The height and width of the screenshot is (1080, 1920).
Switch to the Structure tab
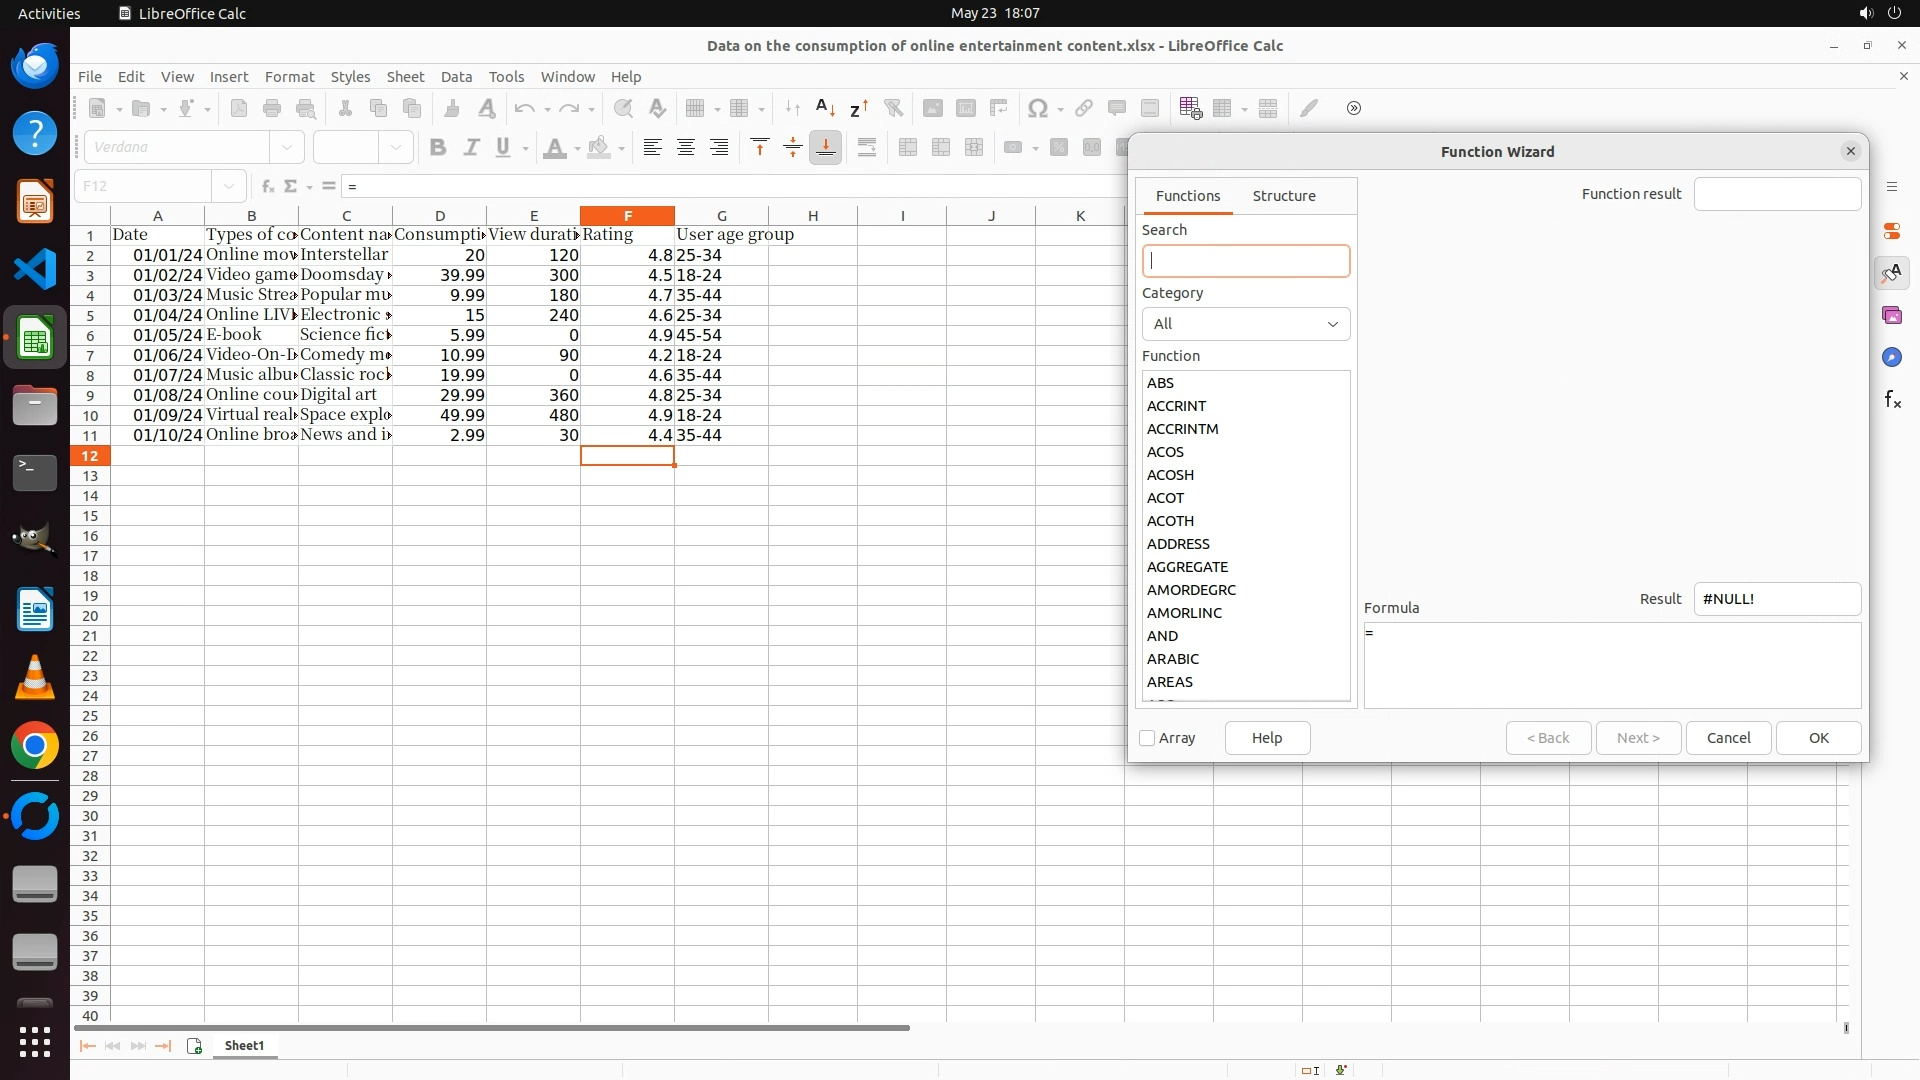coord(1284,196)
